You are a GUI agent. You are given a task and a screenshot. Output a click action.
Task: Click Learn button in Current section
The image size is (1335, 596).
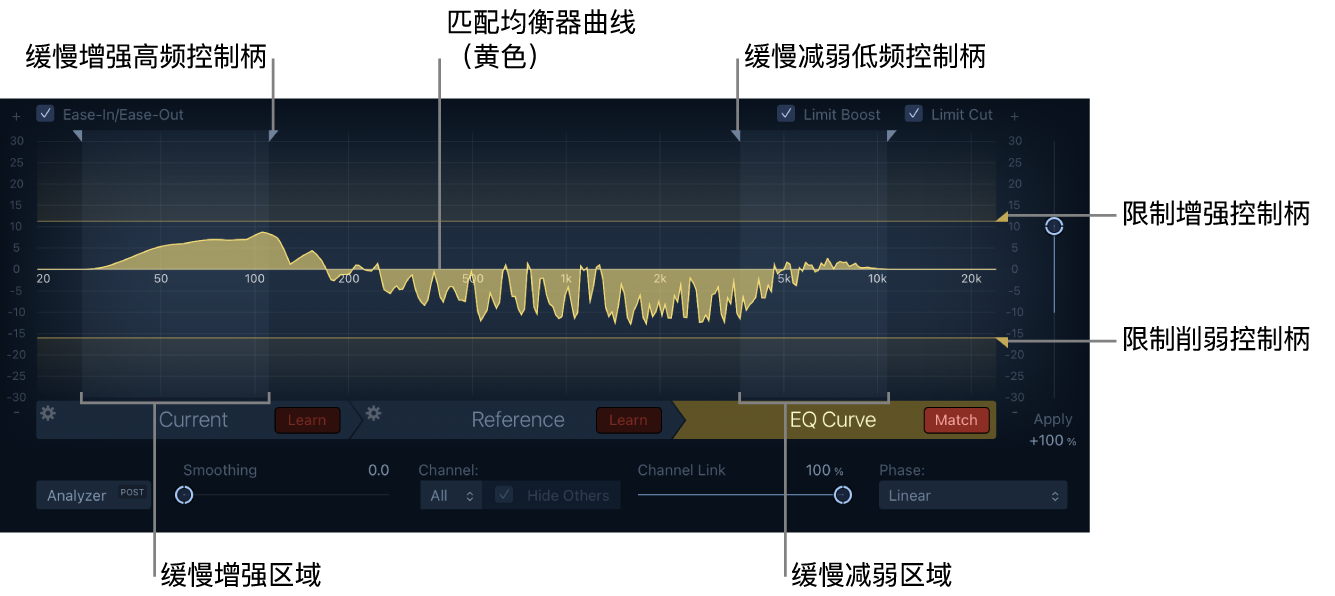click(307, 420)
